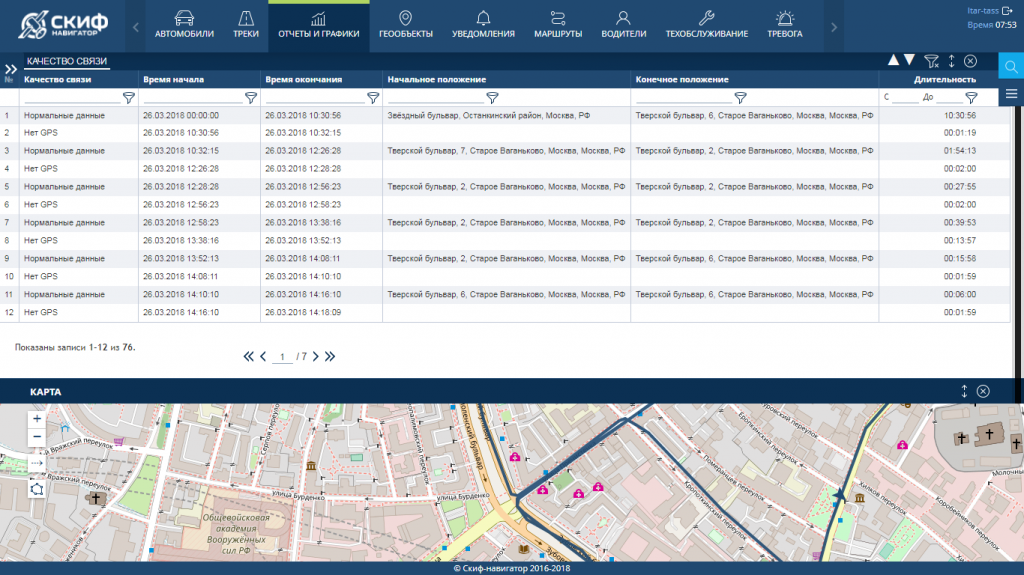This screenshot has height=575, width=1024.
Task: Sort by Время окончания column header
Action: (x=304, y=79)
